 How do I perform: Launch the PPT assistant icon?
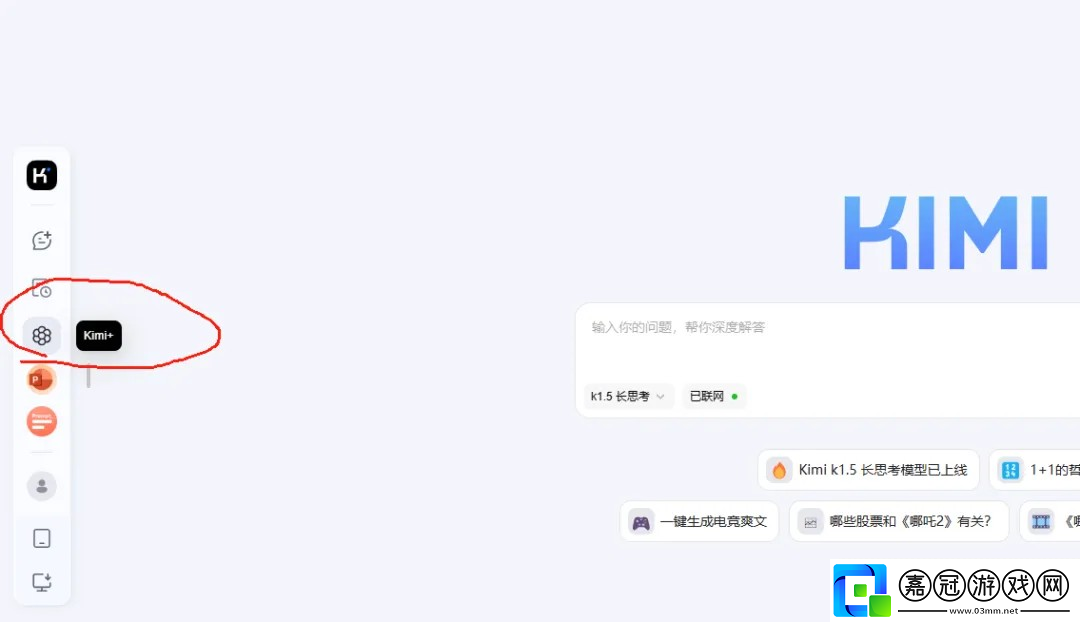[41, 380]
